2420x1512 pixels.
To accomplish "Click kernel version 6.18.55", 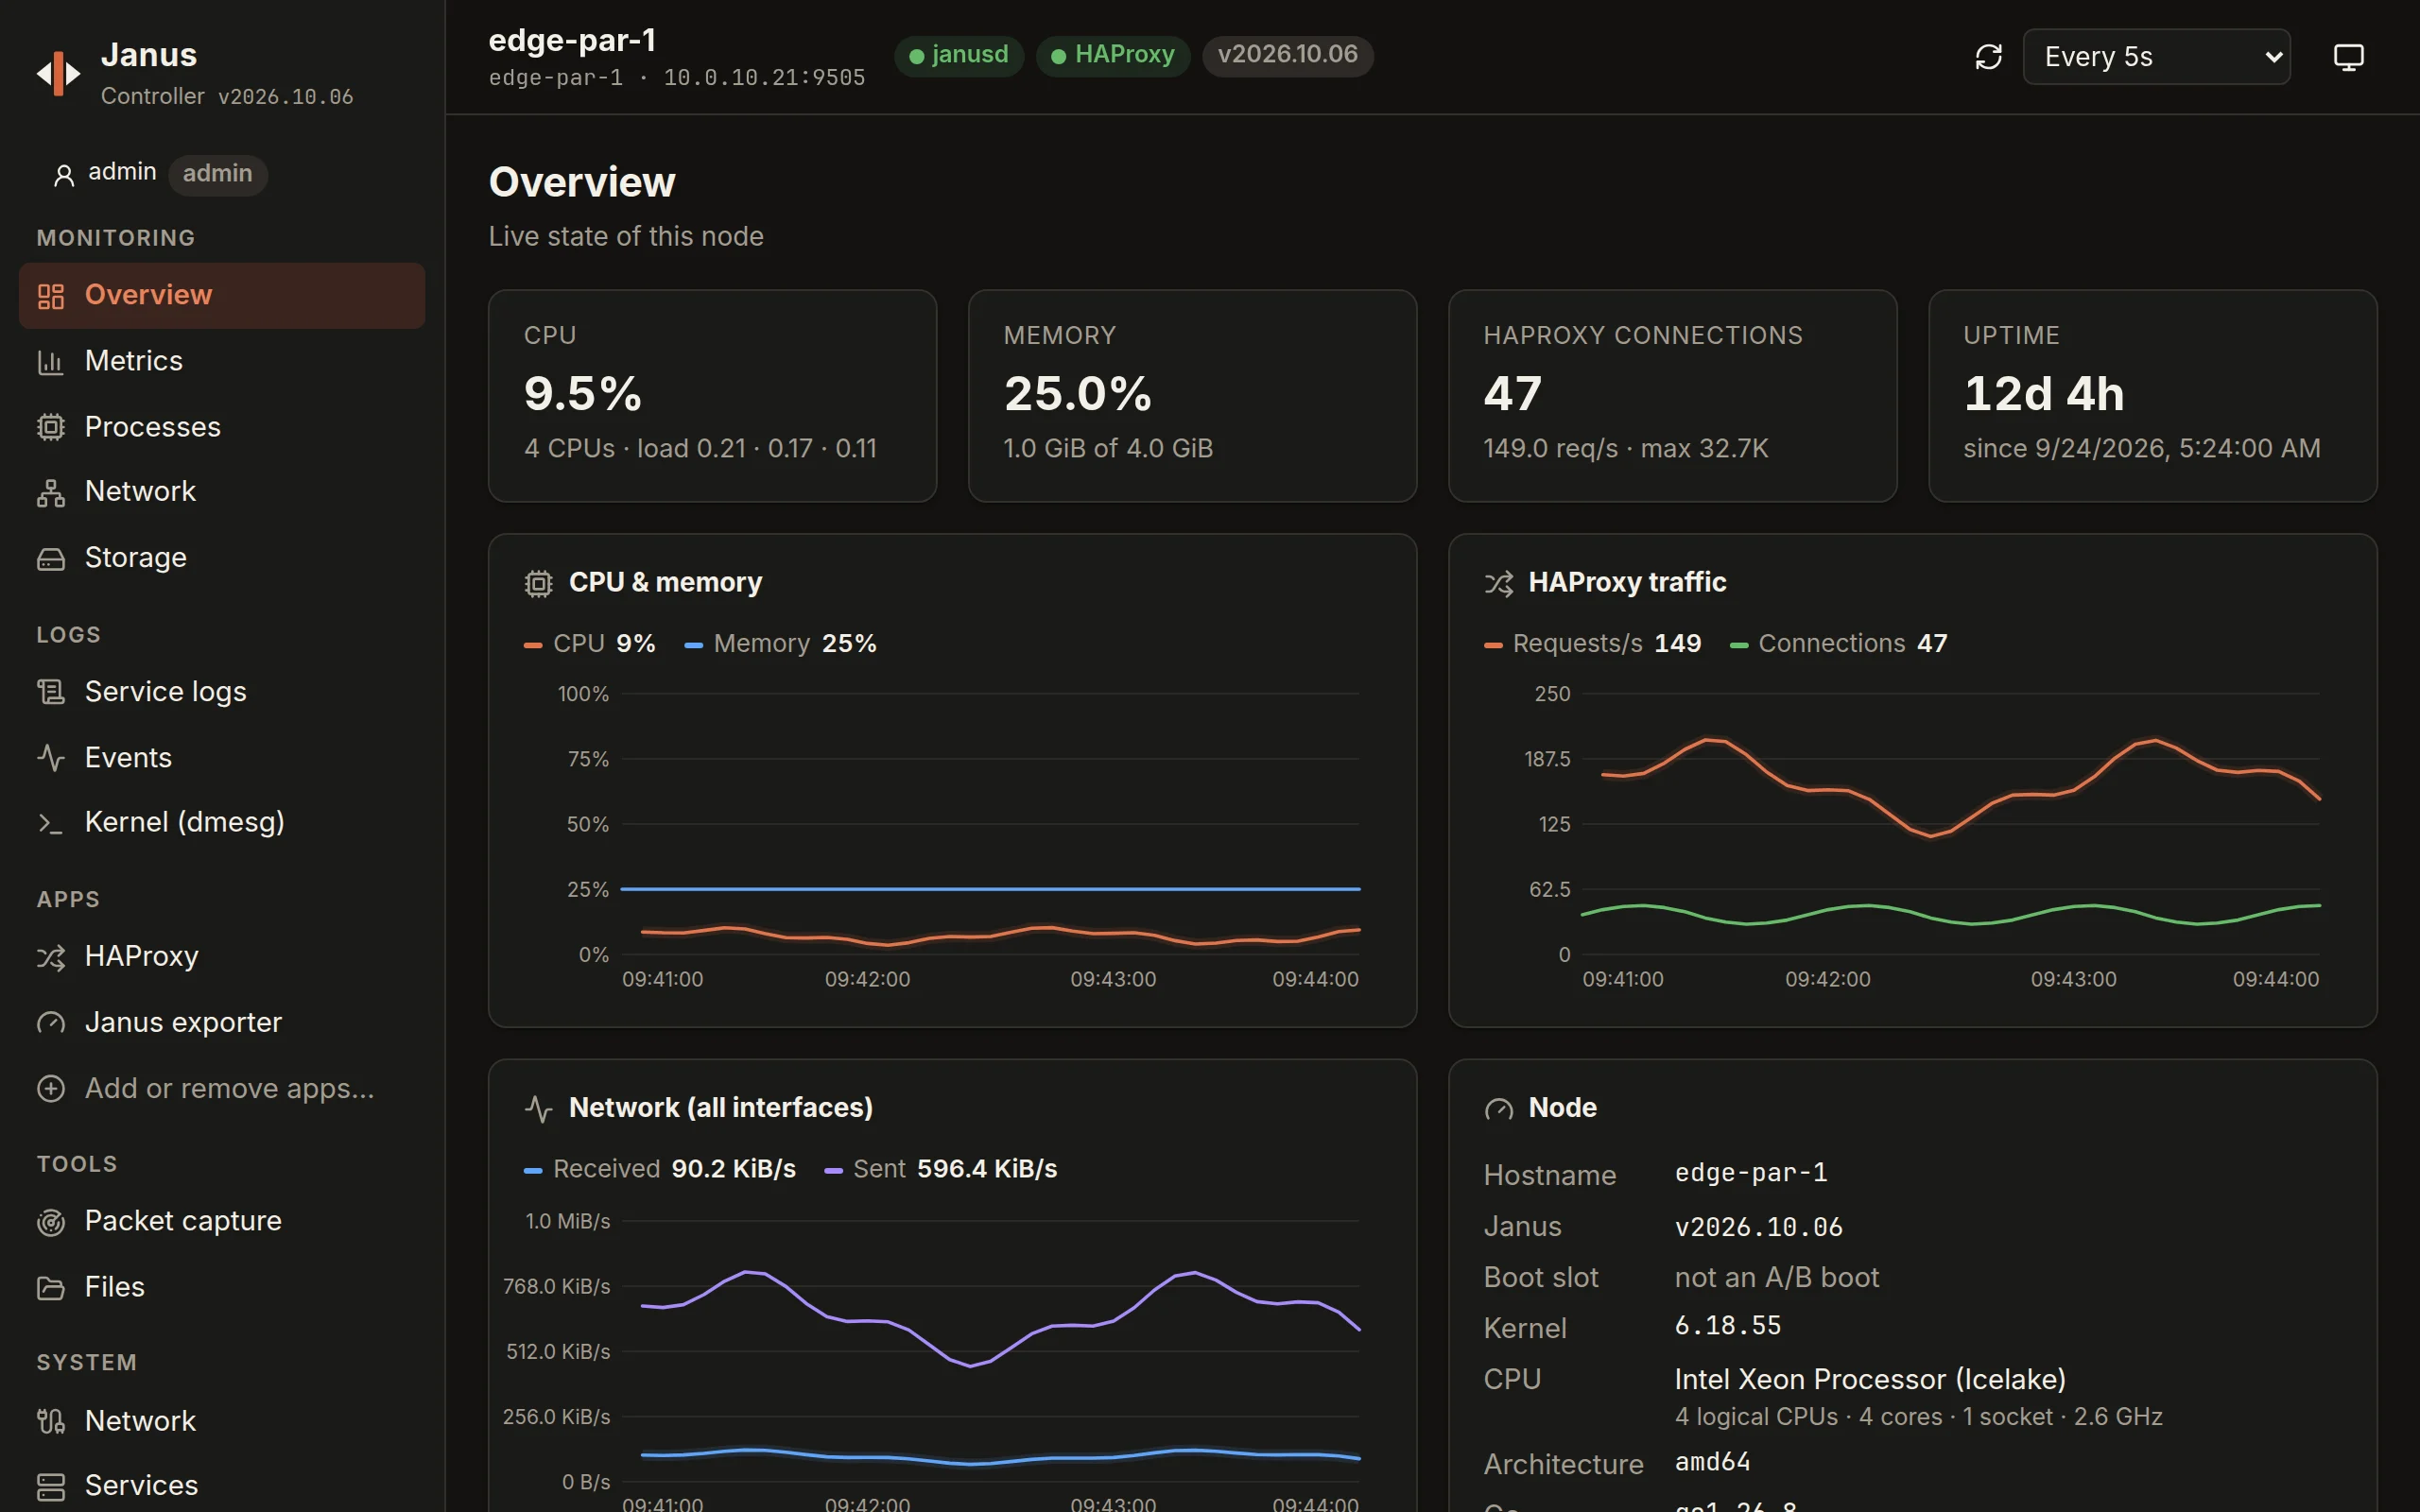I will [x=1728, y=1326].
